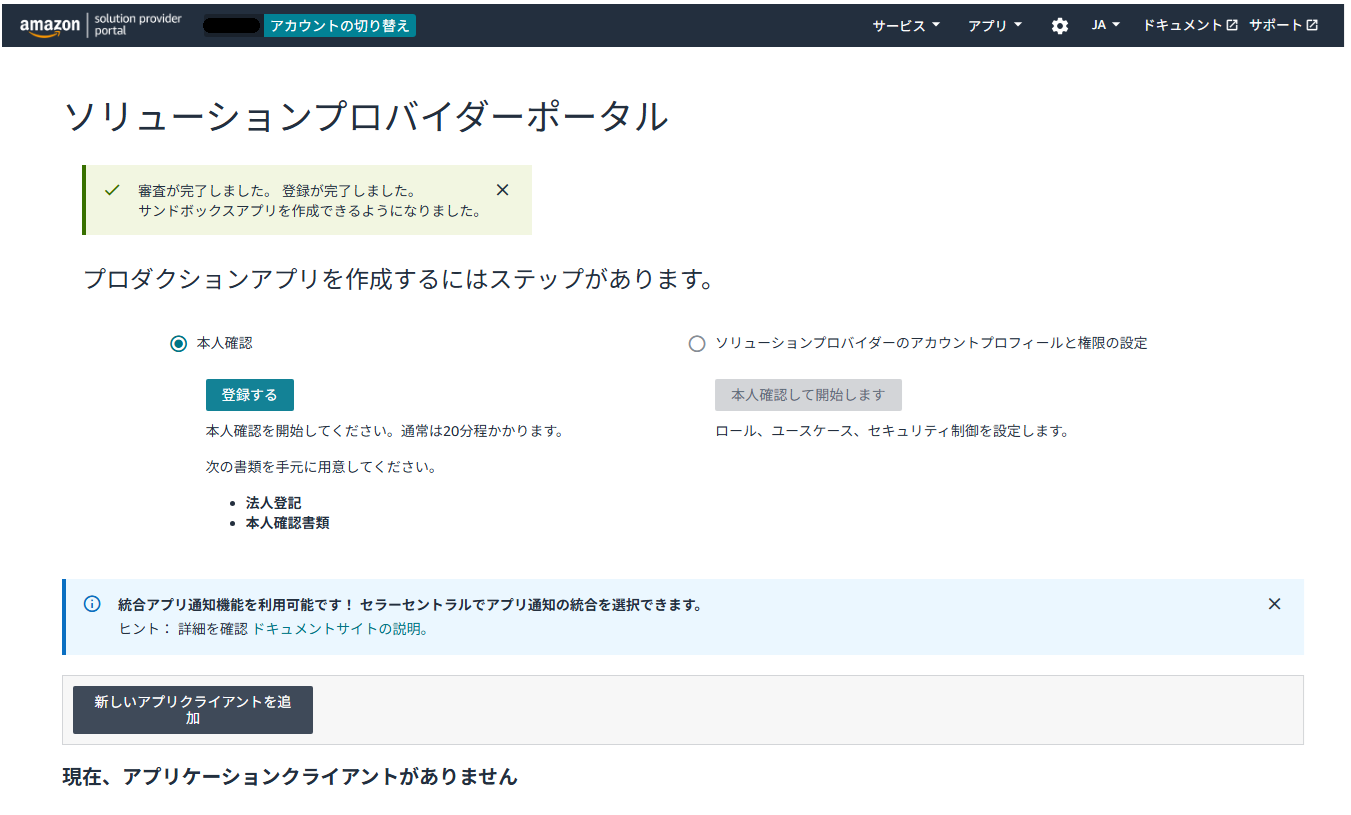Image resolution: width=1351 pixels, height=815 pixels.
Task: Click text サンドボックスアプリを作成できるようになりました
Action: click(311, 211)
